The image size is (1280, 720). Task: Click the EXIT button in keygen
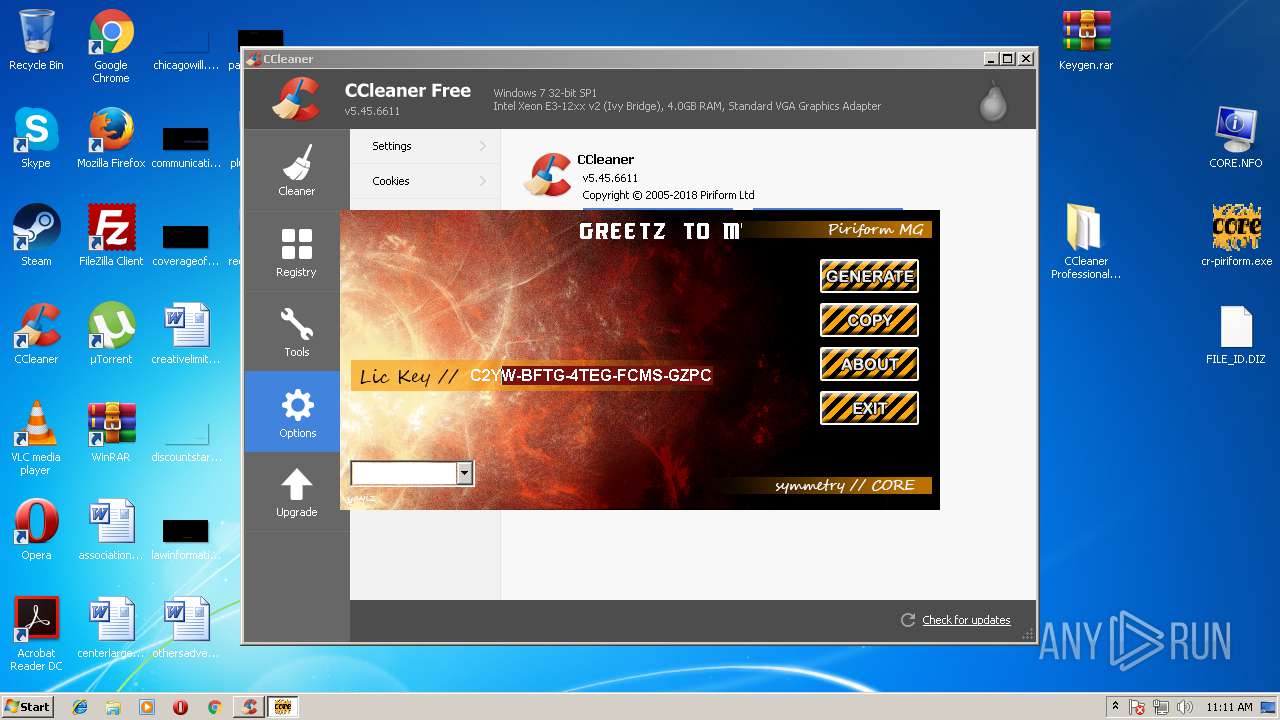[x=869, y=408]
